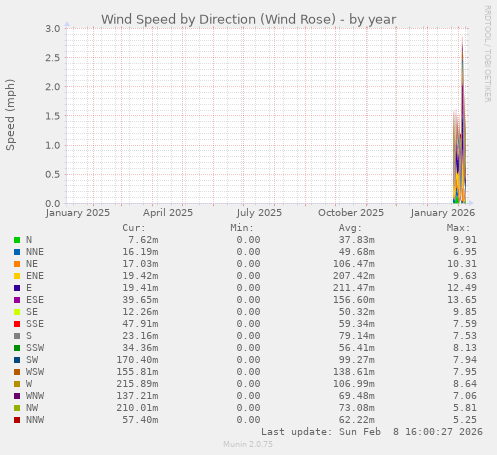Click the S gray legend swatch
Image resolution: width=497 pixels, height=455 pixels.
click(17, 336)
